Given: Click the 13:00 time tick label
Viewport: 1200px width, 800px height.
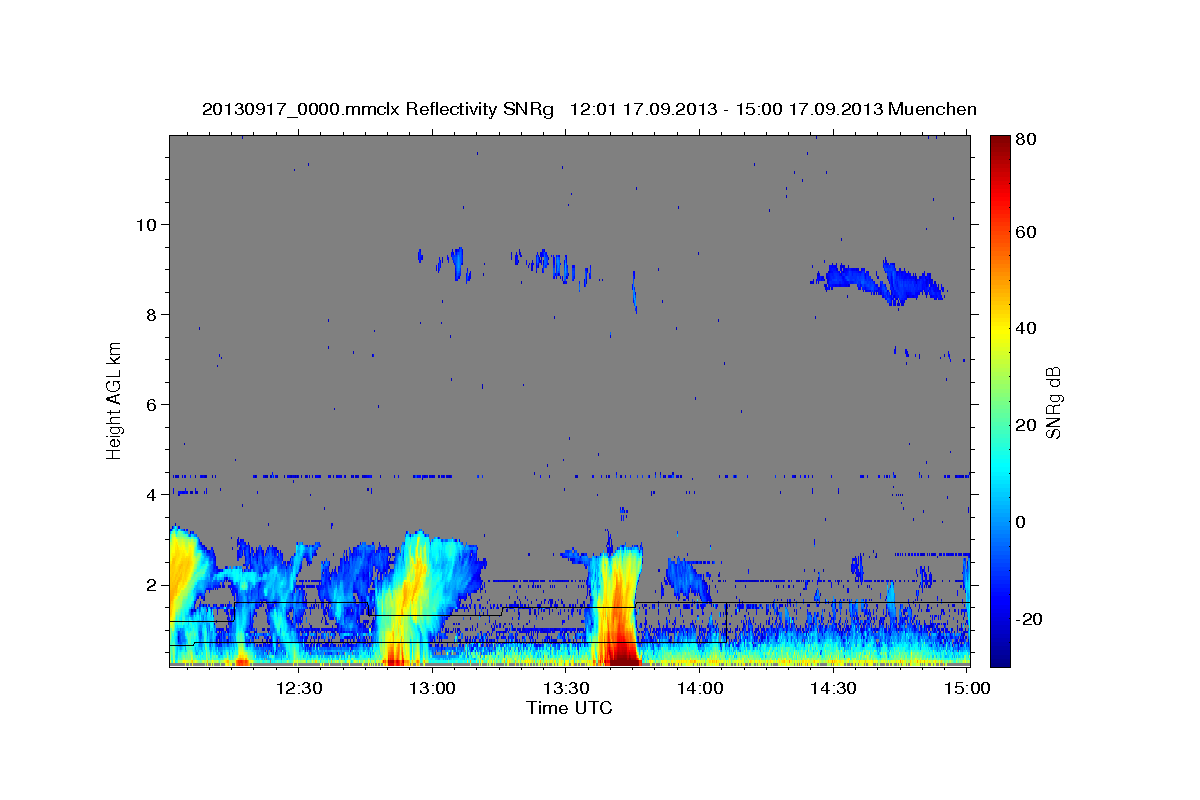Looking at the screenshot, I should [433, 688].
